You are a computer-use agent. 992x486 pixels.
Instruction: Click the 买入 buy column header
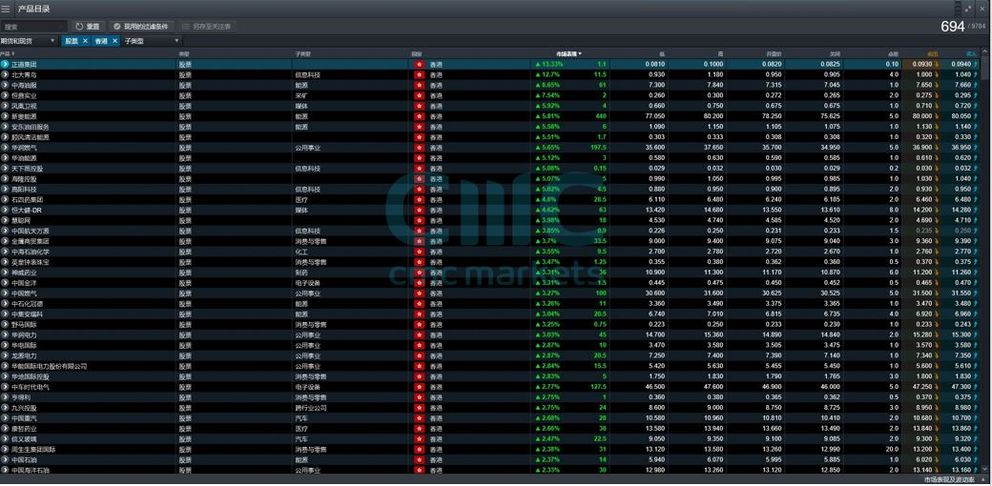(x=972, y=54)
